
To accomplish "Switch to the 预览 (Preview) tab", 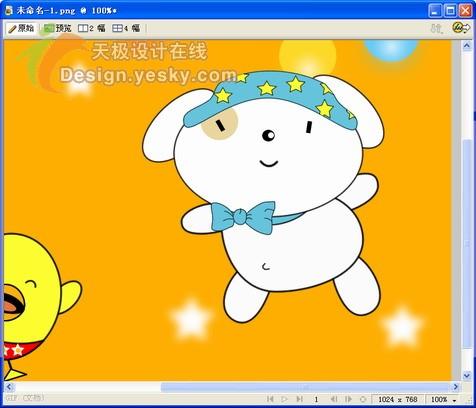I will pos(57,29).
